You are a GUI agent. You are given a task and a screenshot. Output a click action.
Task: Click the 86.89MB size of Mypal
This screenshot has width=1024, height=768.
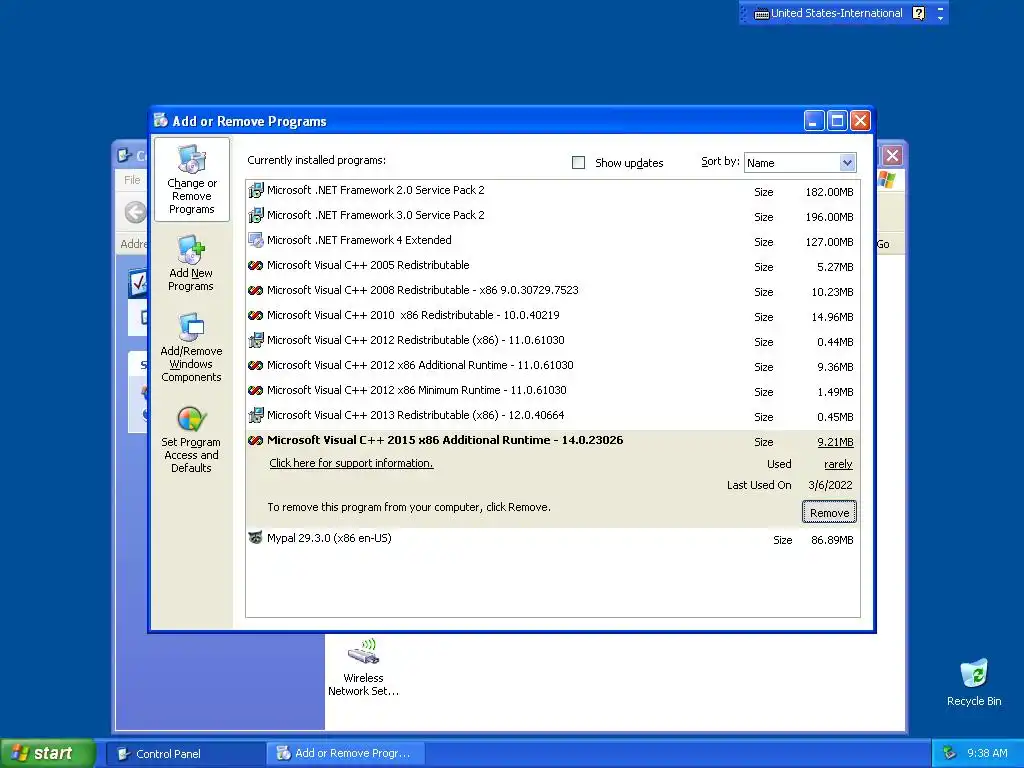(x=832, y=540)
